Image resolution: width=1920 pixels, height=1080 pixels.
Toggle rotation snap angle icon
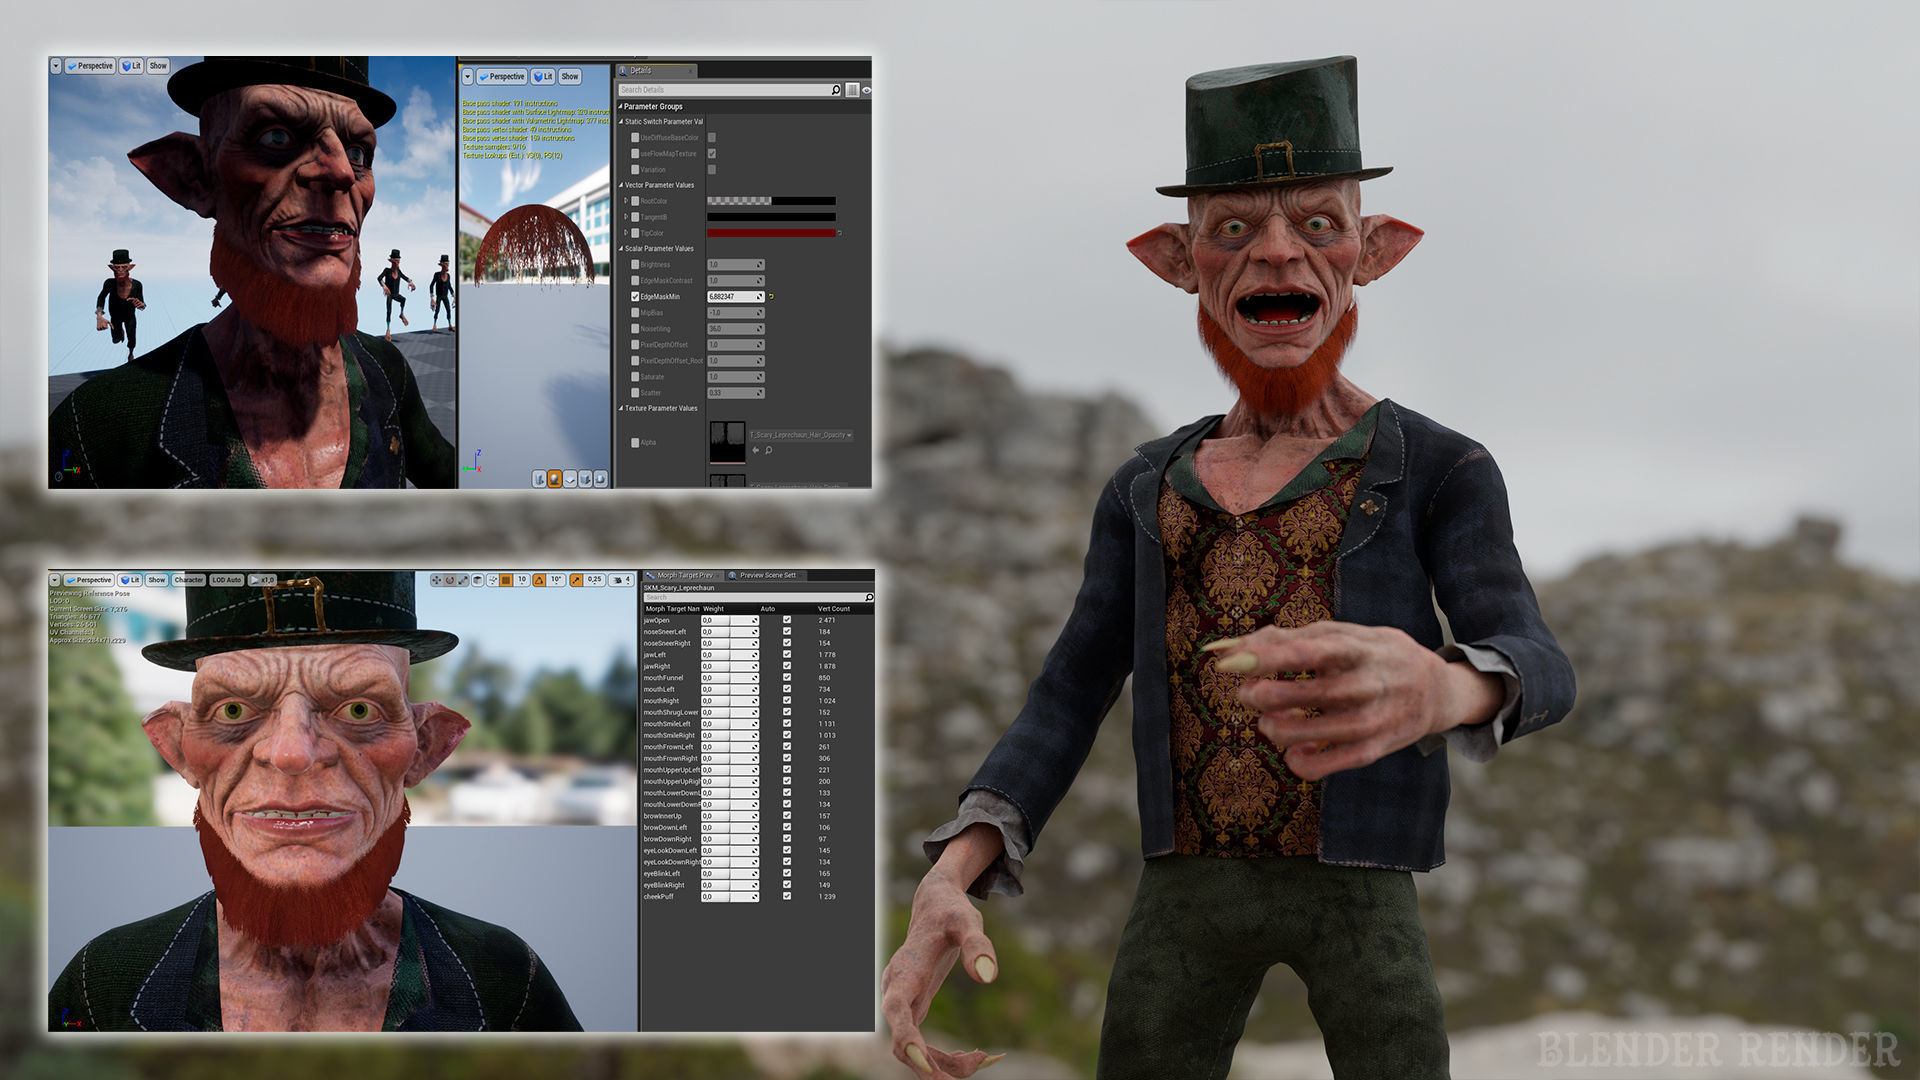(539, 580)
